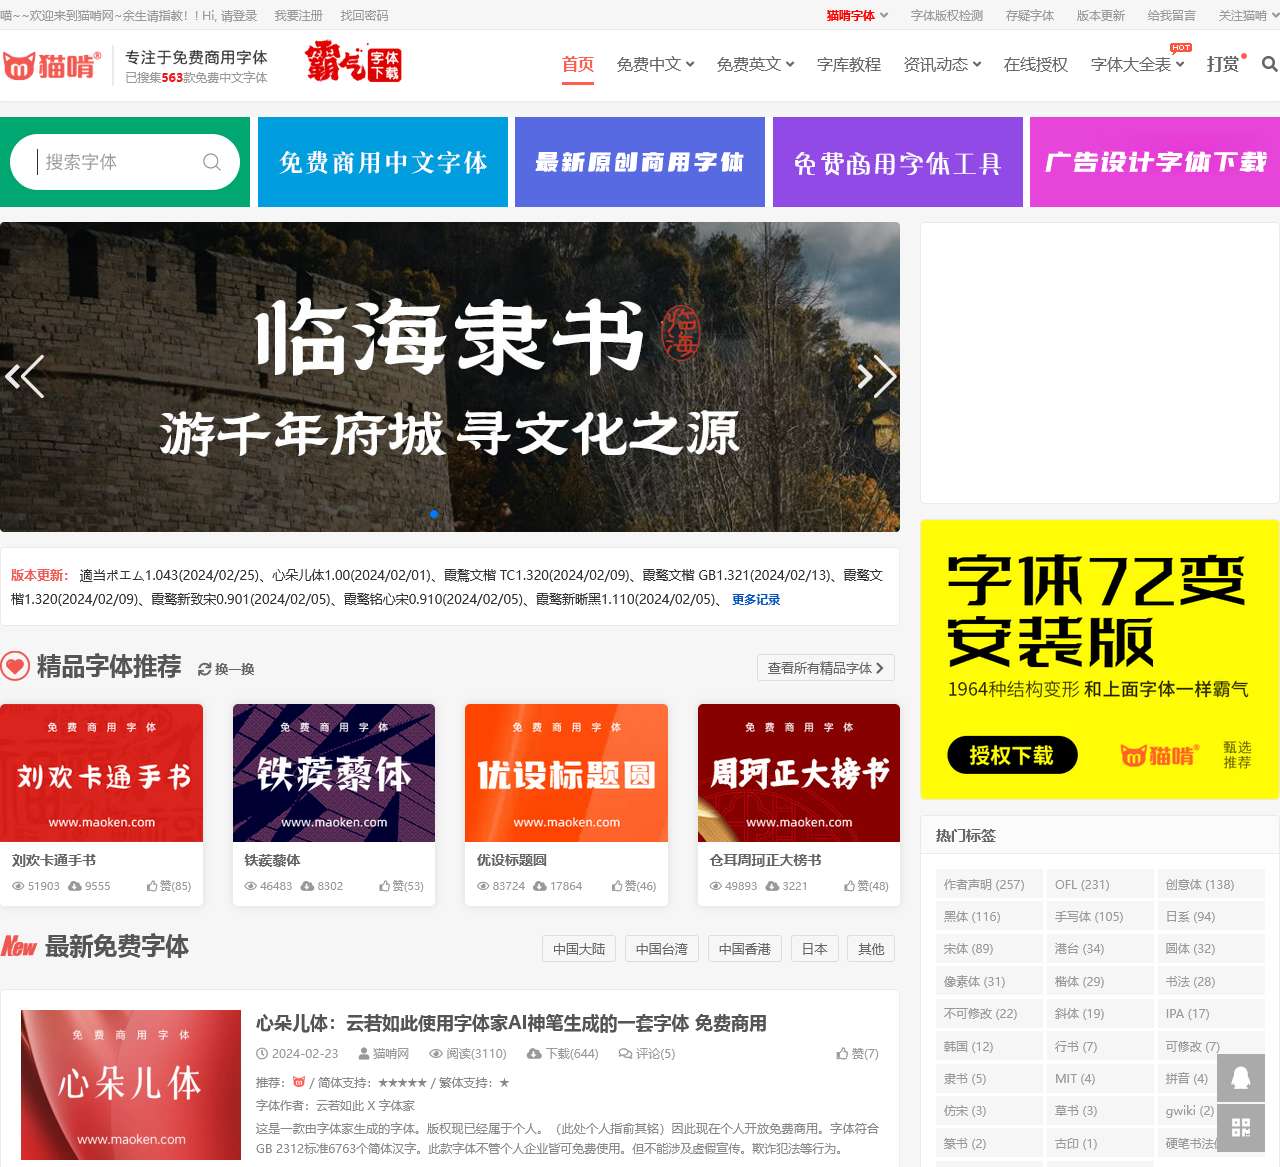The height and width of the screenshot is (1167, 1280).
Task: Open the 打赏 navigation item
Action: (1223, 64)
